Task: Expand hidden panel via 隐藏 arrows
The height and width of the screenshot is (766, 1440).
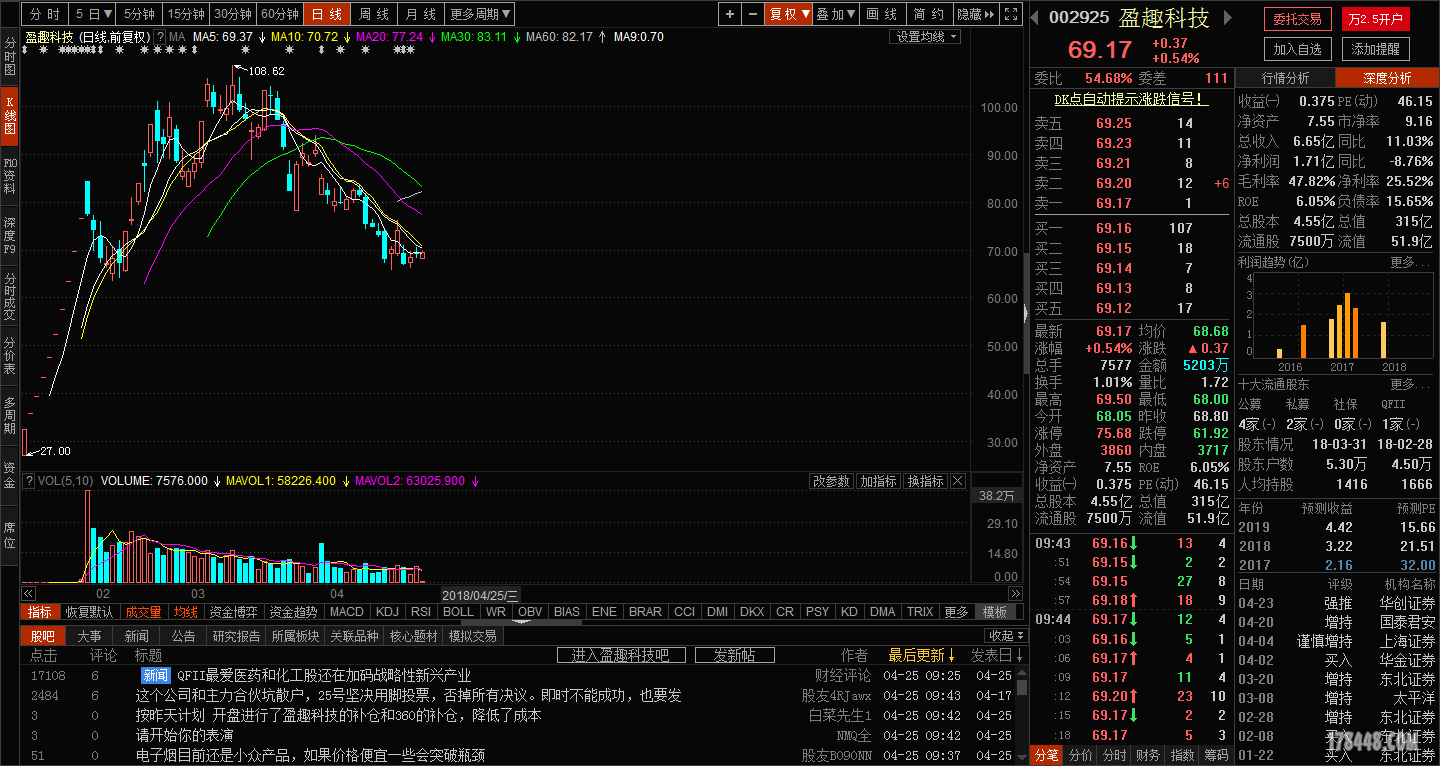Action: pos(976,14)
